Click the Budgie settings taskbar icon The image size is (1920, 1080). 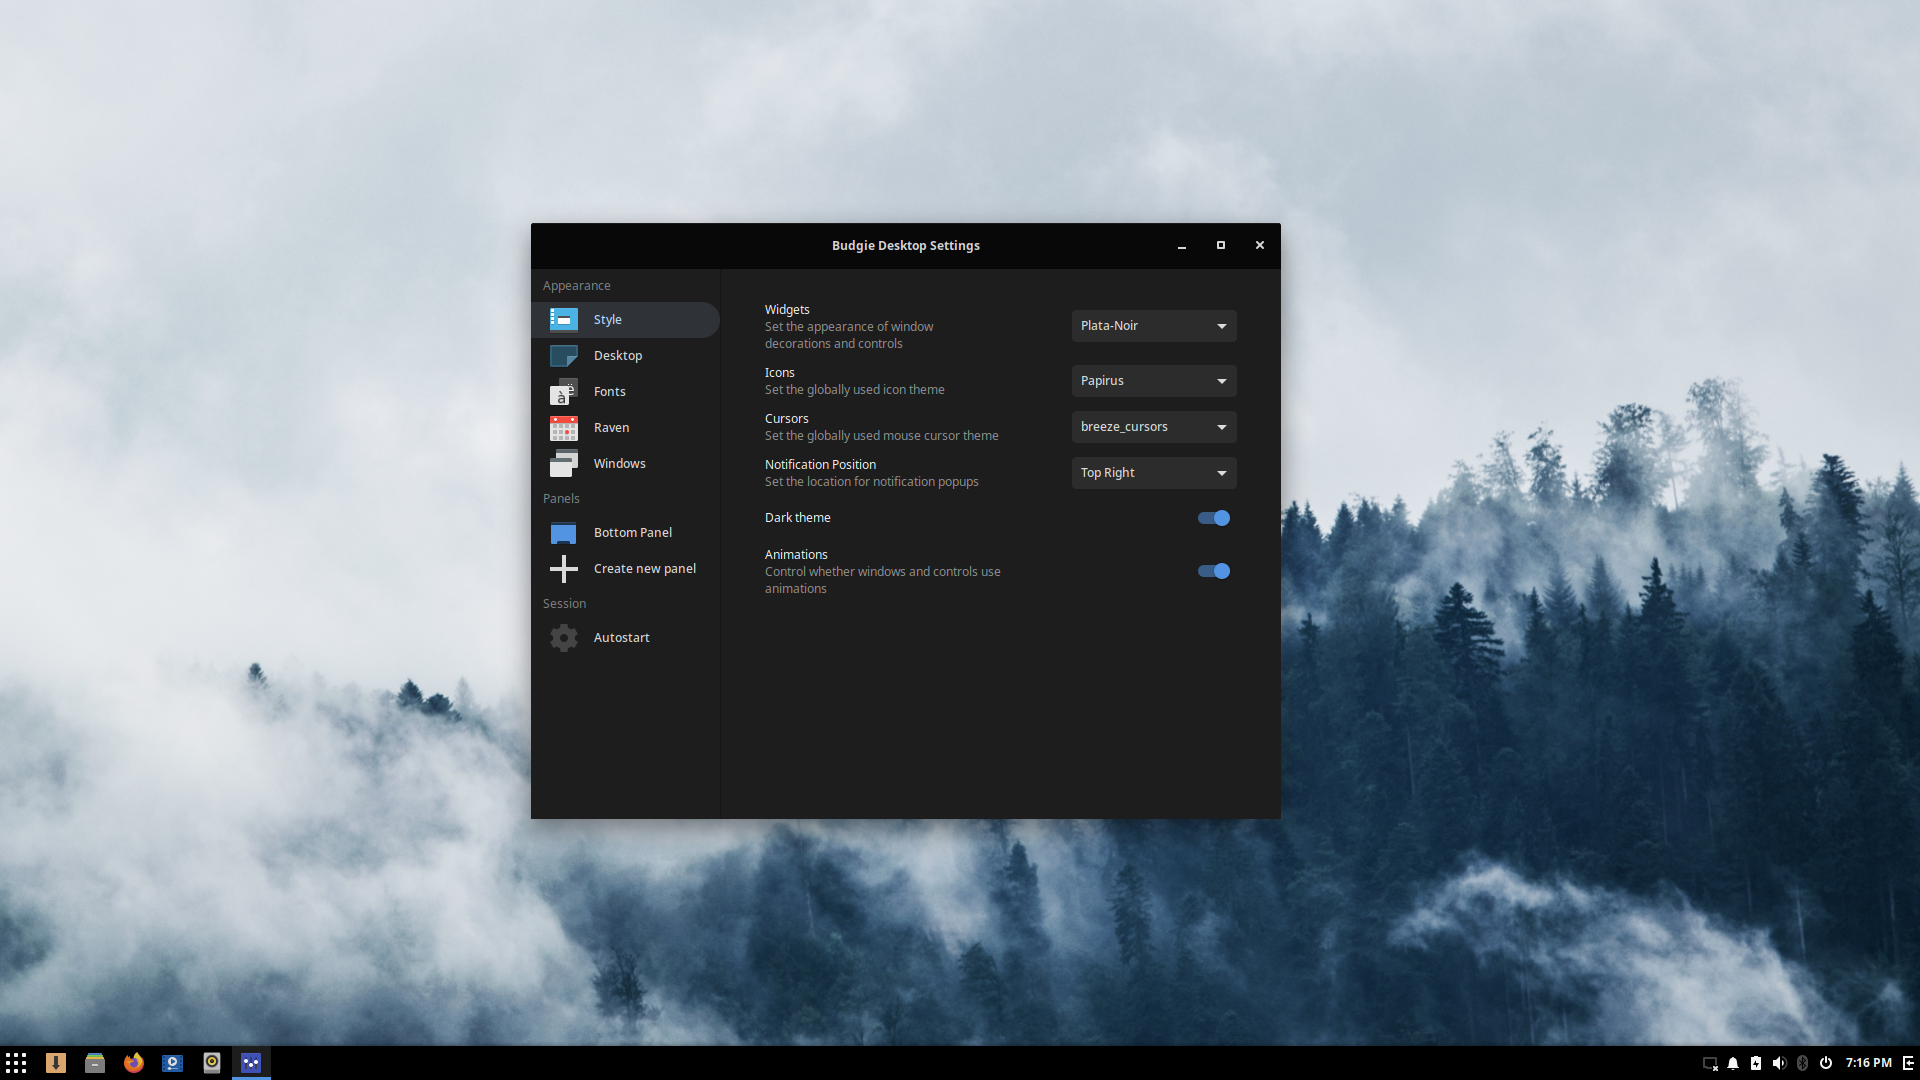(251, 1063)
